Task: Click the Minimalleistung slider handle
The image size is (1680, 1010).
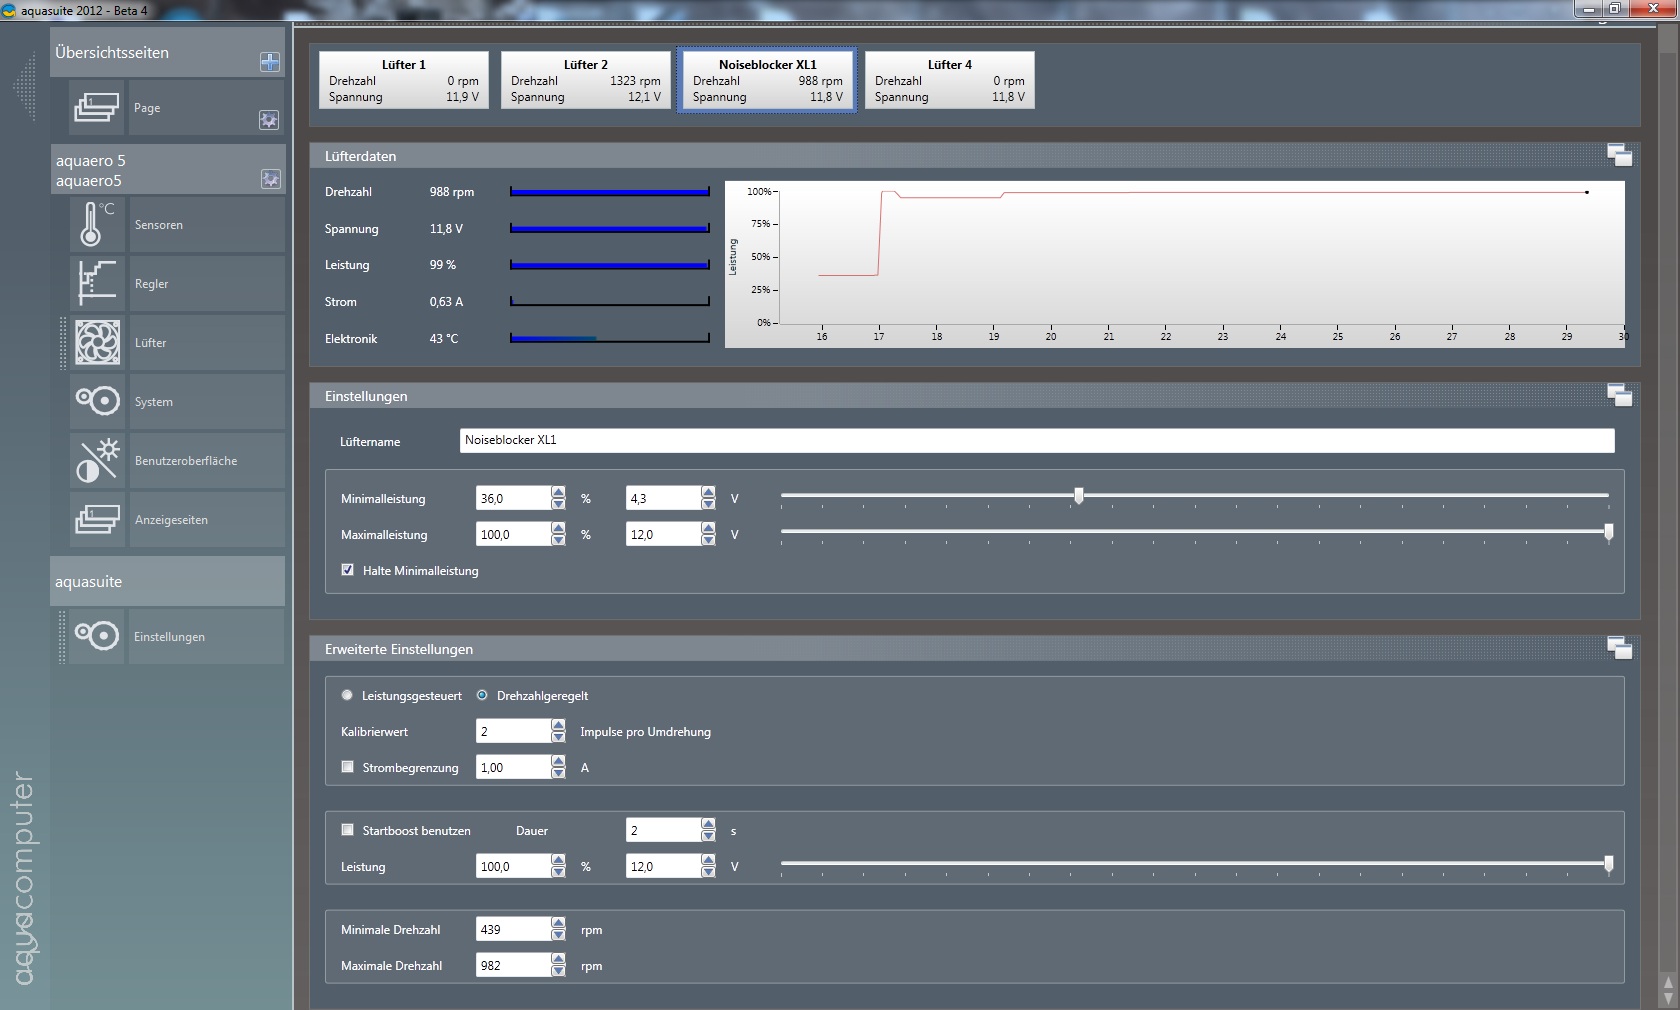Action: click(x=1078, y=496)
